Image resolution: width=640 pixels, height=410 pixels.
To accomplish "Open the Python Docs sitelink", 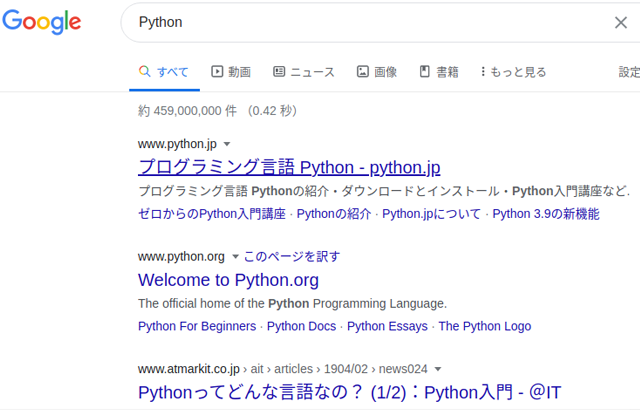I will [x=301, y=326].
